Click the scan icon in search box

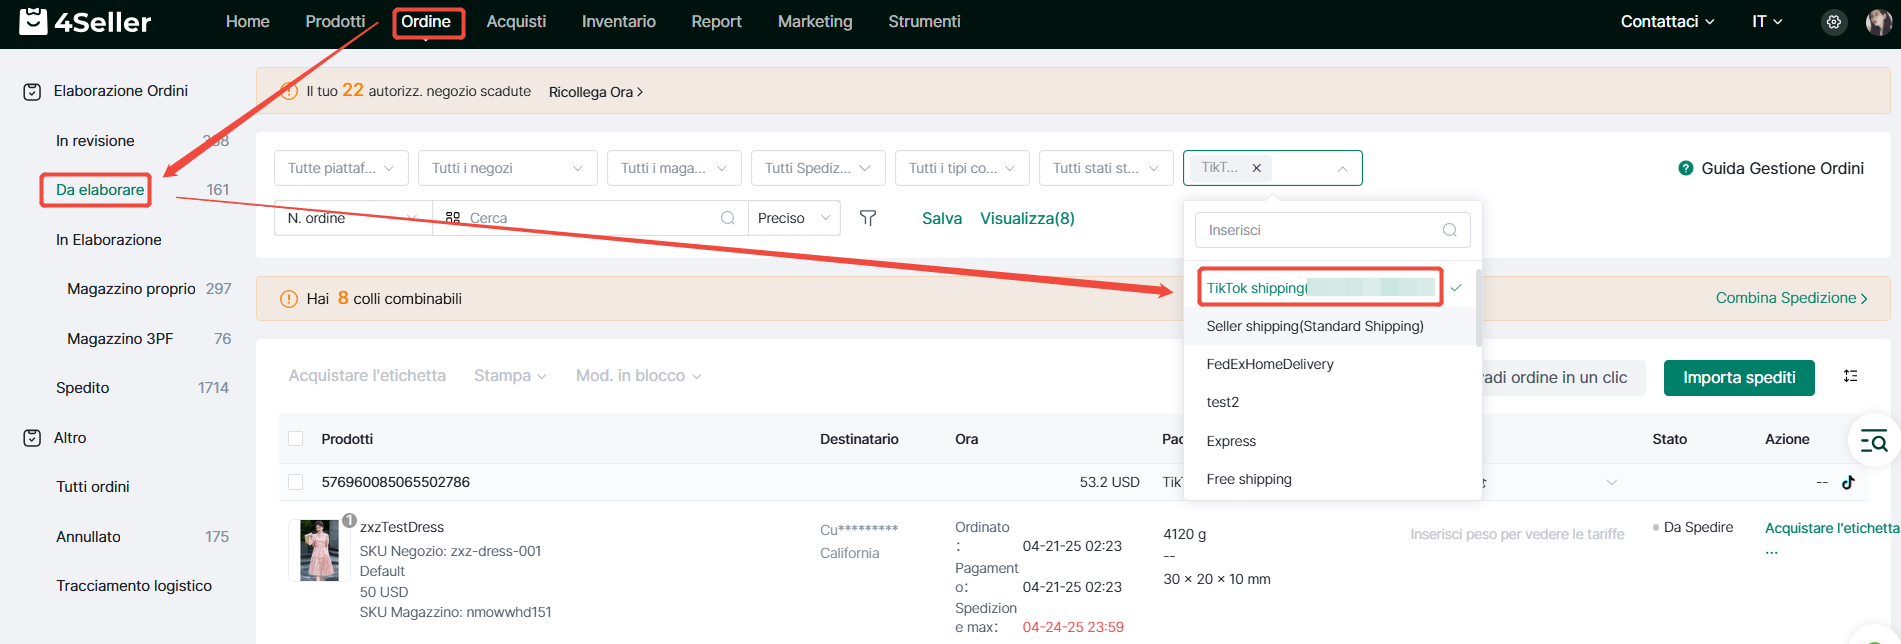[453, 218]
